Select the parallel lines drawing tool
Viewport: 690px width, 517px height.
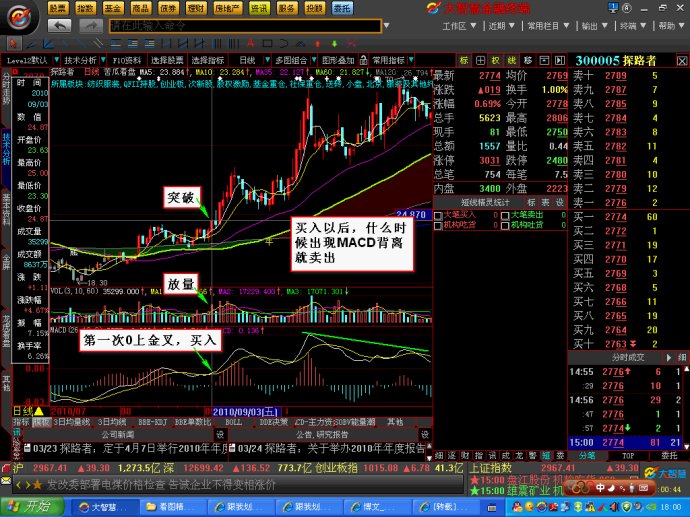click(x=96, y=44)
